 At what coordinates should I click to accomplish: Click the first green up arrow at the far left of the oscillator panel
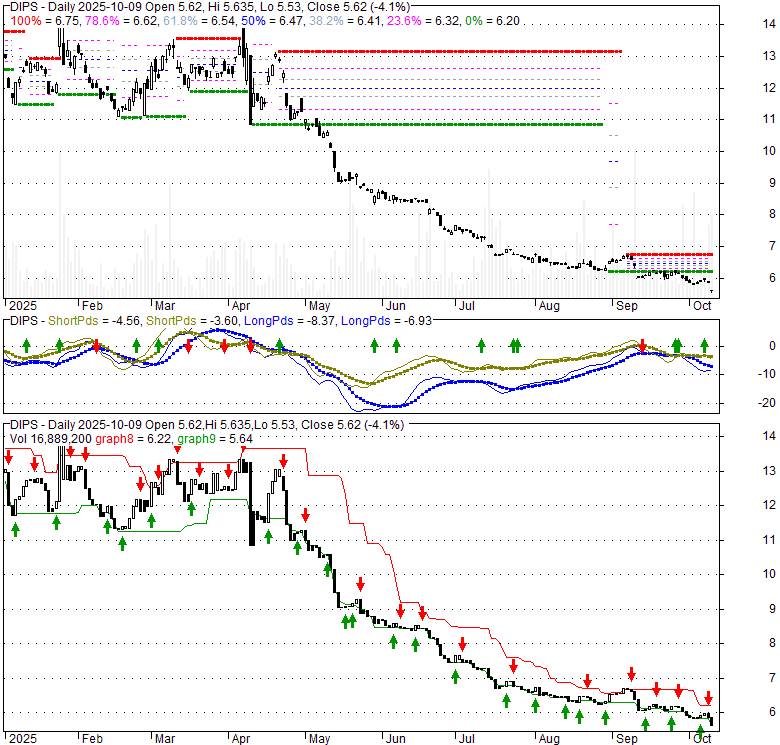coord(24,345)
